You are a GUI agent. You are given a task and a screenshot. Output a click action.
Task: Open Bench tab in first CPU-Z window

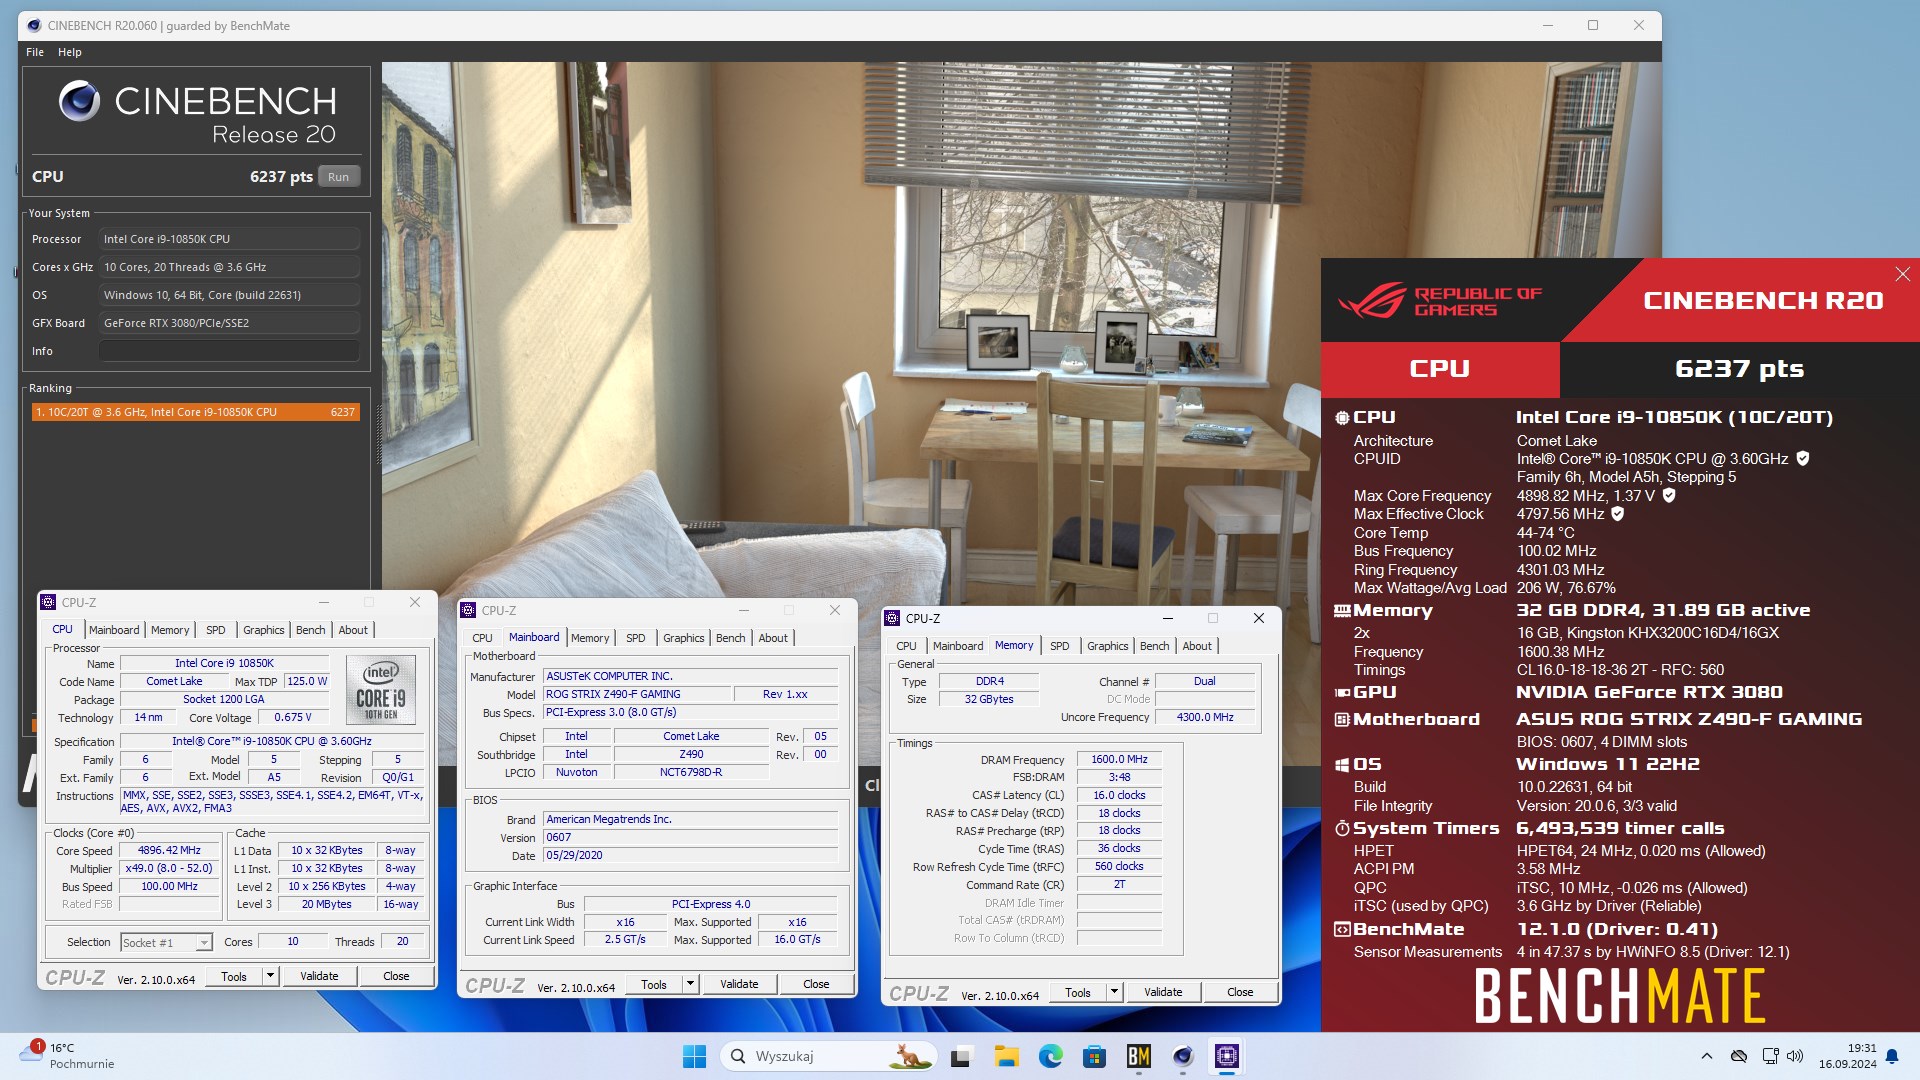[x=310, y=630]
